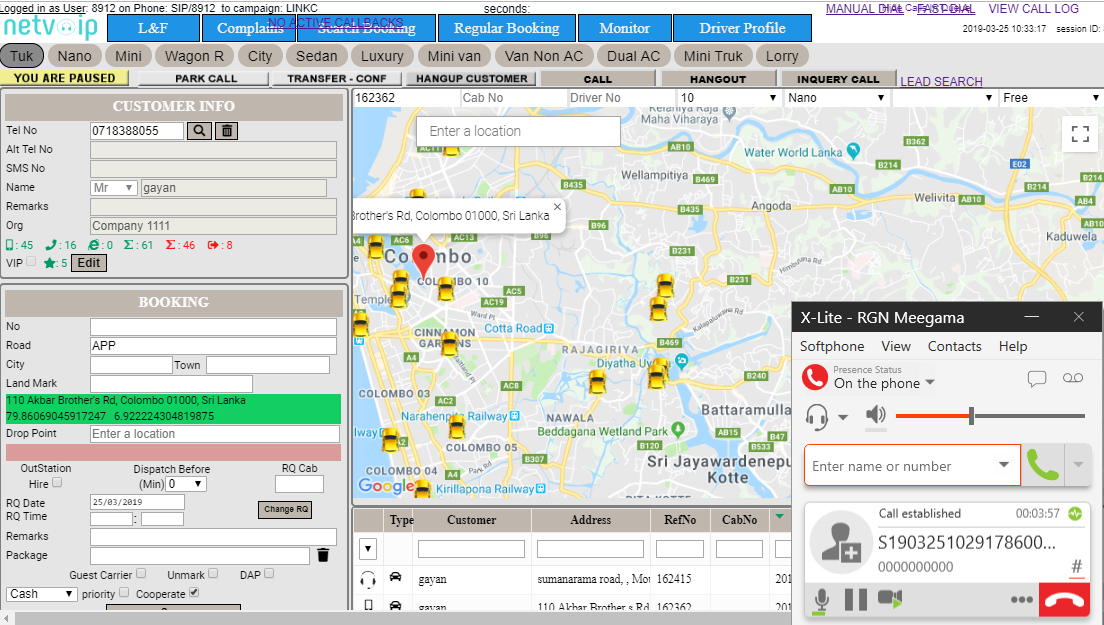Open the X-Lite messages icon

(1036, 379)
